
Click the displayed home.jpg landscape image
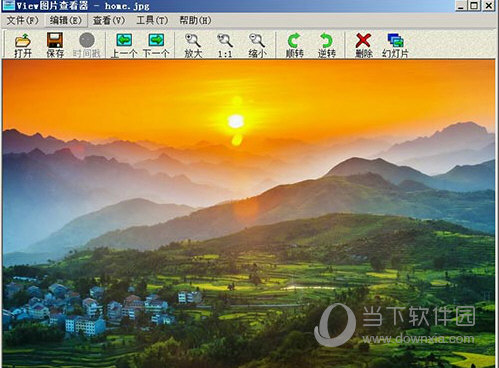pyautogui.click(x=249, y=214)
